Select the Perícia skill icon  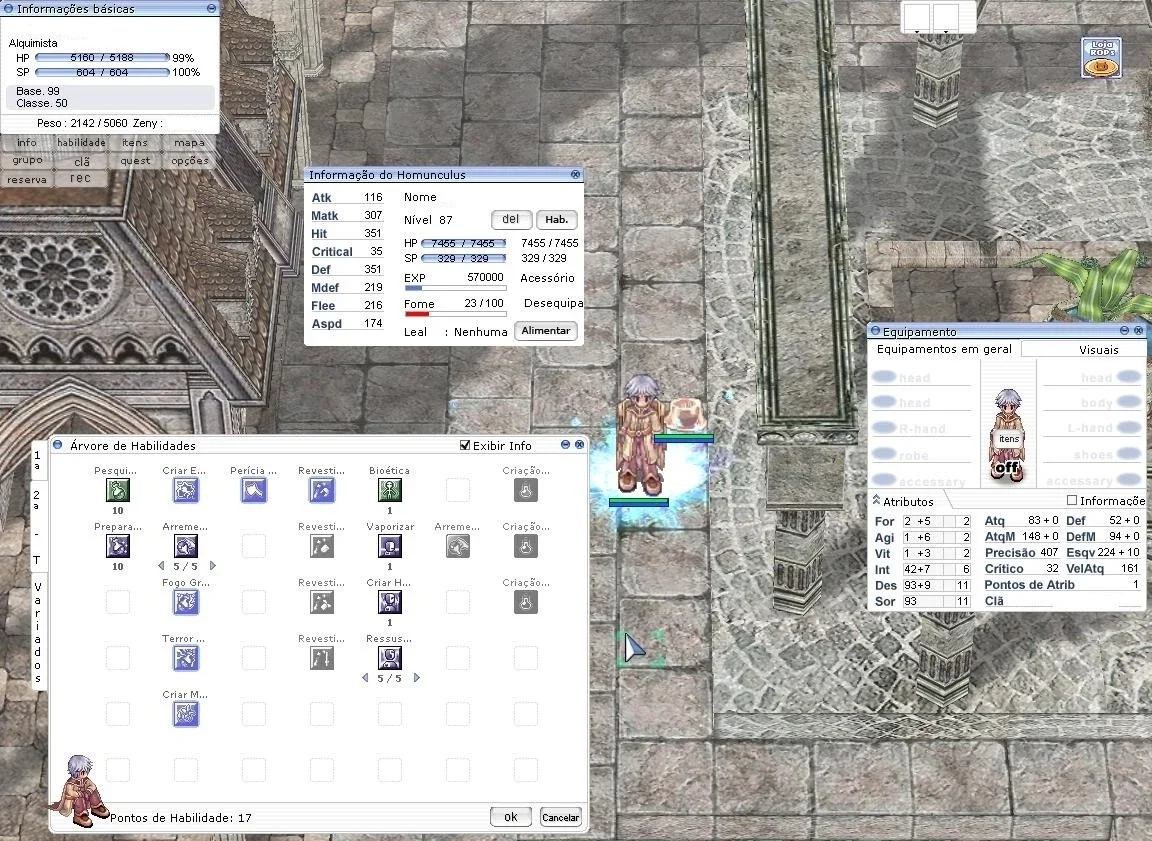click(x=253, y=490)
